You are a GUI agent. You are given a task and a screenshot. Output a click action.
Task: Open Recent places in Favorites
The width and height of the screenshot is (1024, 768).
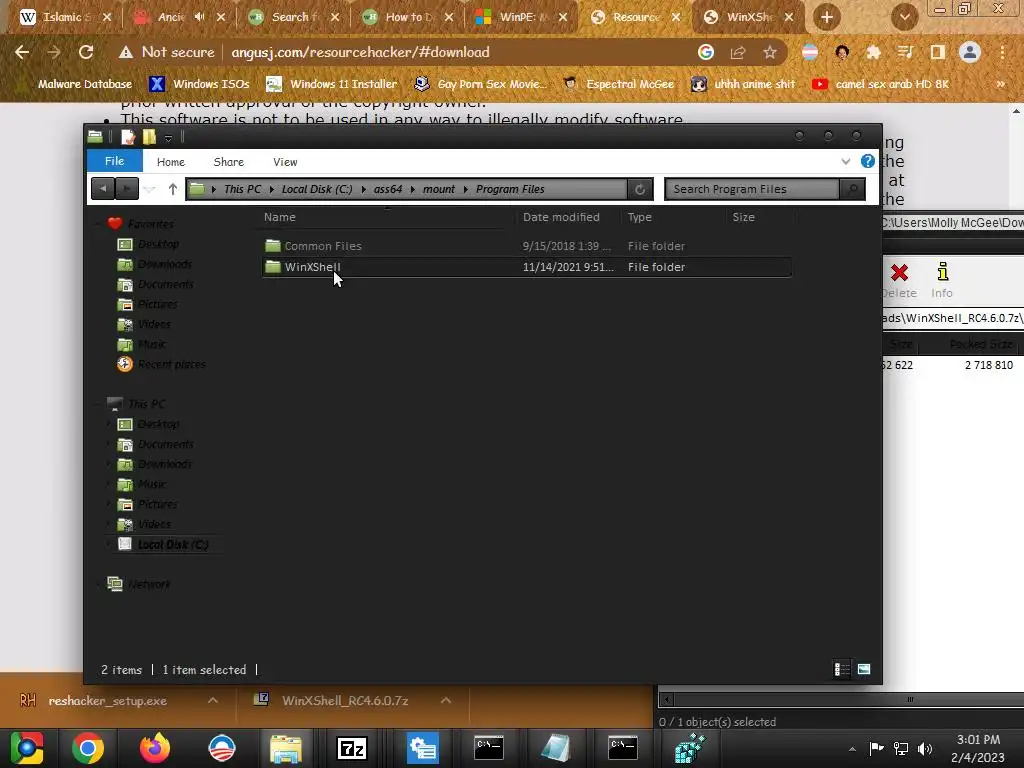pyautogui.click(x=172, y=364)
